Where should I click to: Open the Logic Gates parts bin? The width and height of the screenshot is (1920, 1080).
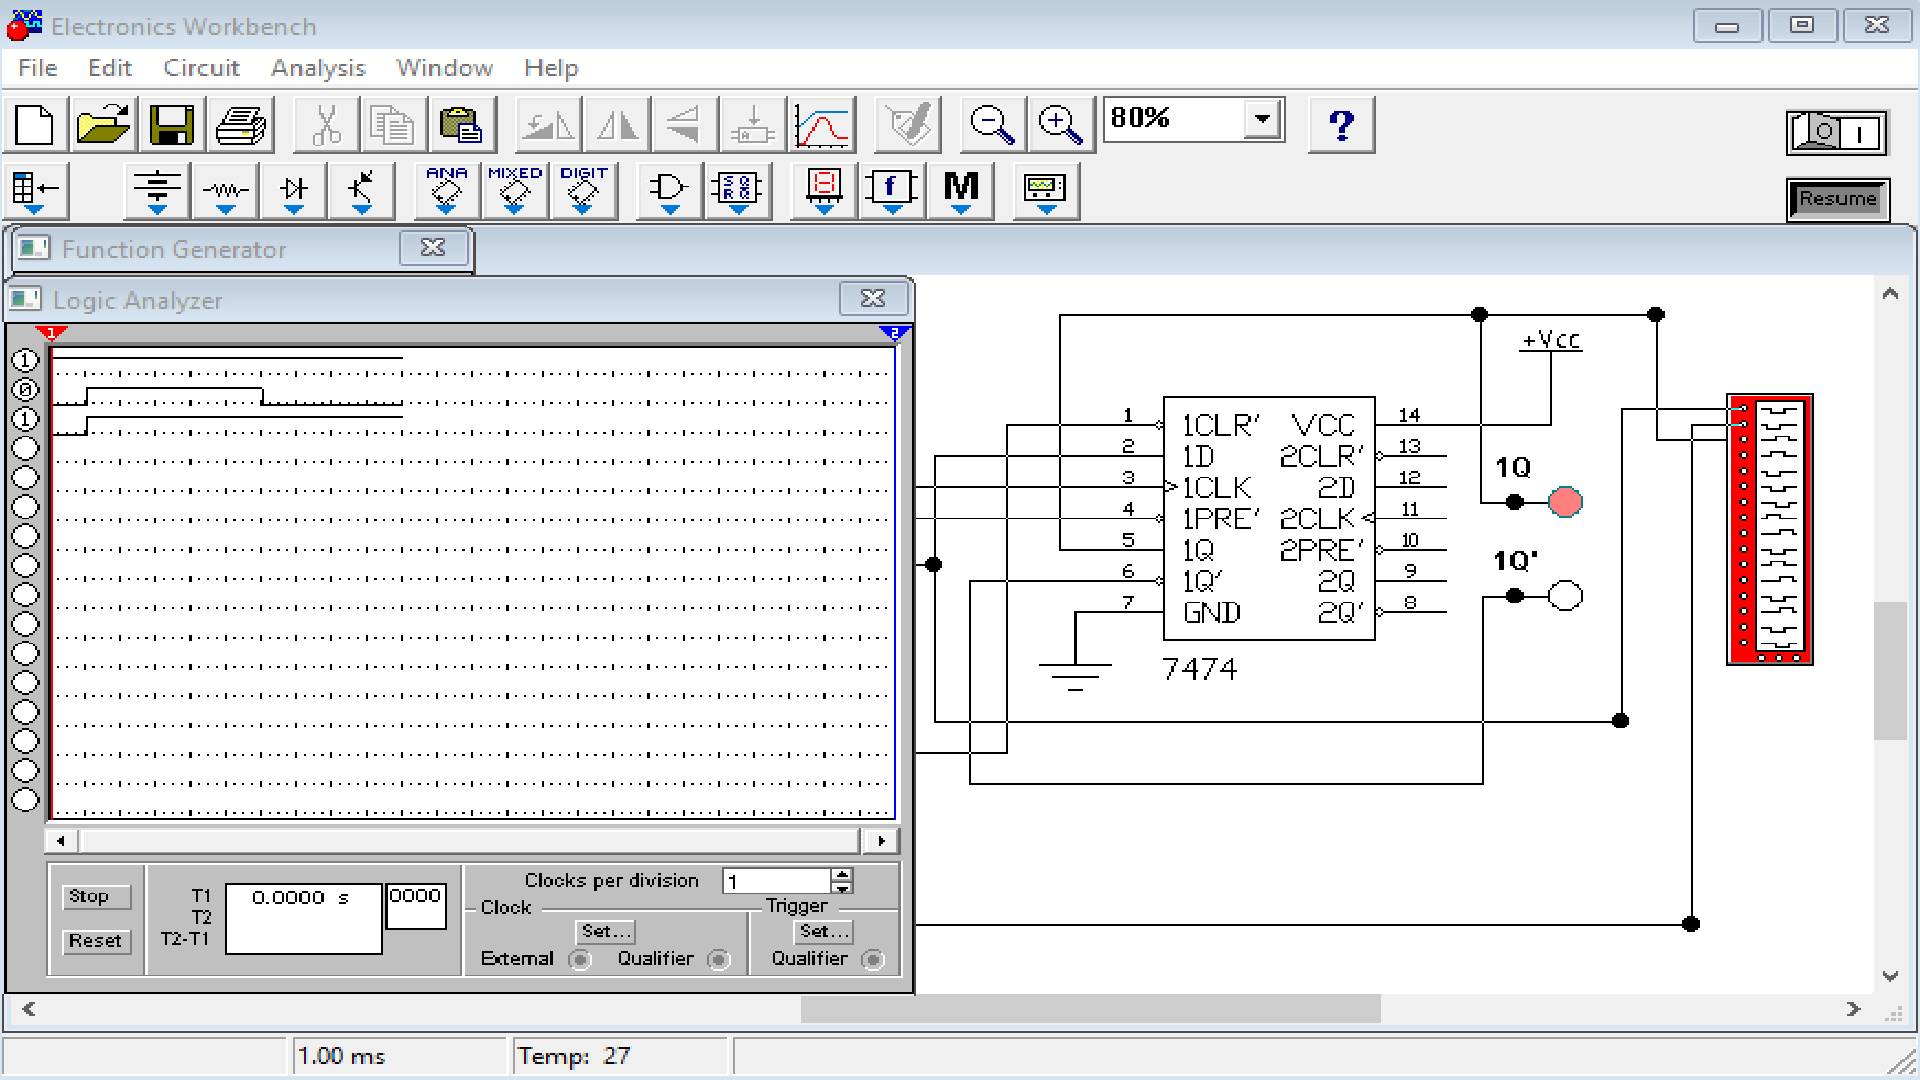point(669,190)
